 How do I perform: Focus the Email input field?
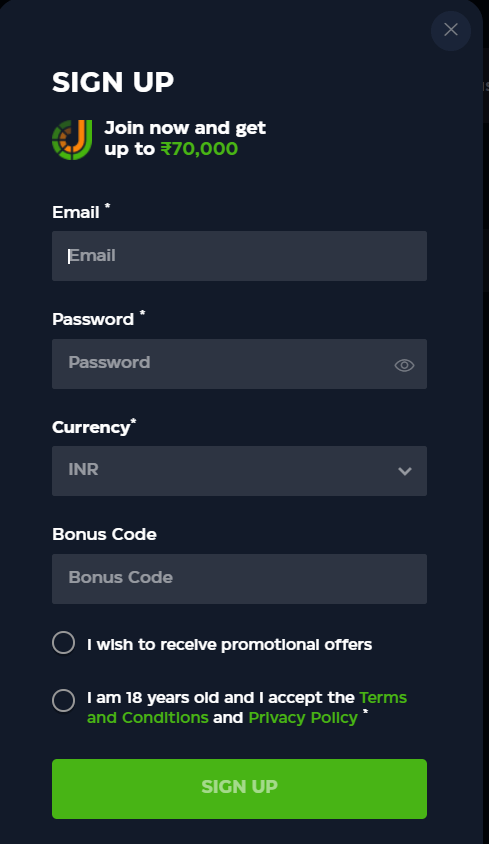click(239, 256)
